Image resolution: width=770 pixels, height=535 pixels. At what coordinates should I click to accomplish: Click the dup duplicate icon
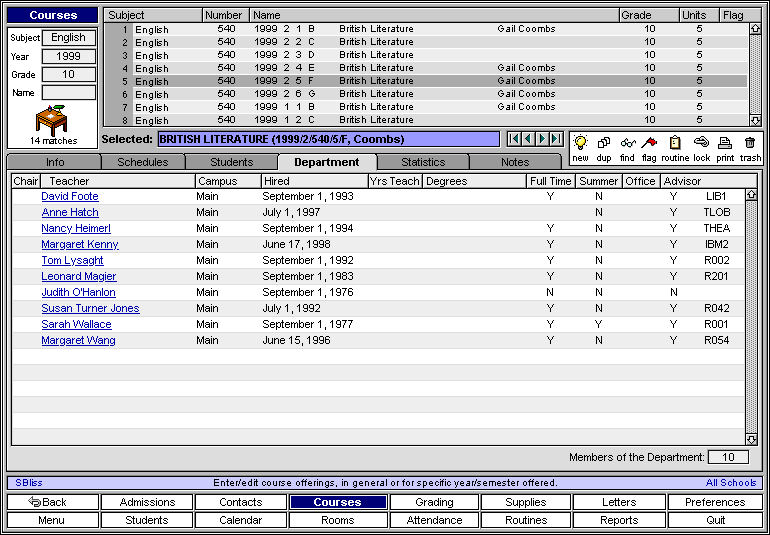[x=604, y=143]
